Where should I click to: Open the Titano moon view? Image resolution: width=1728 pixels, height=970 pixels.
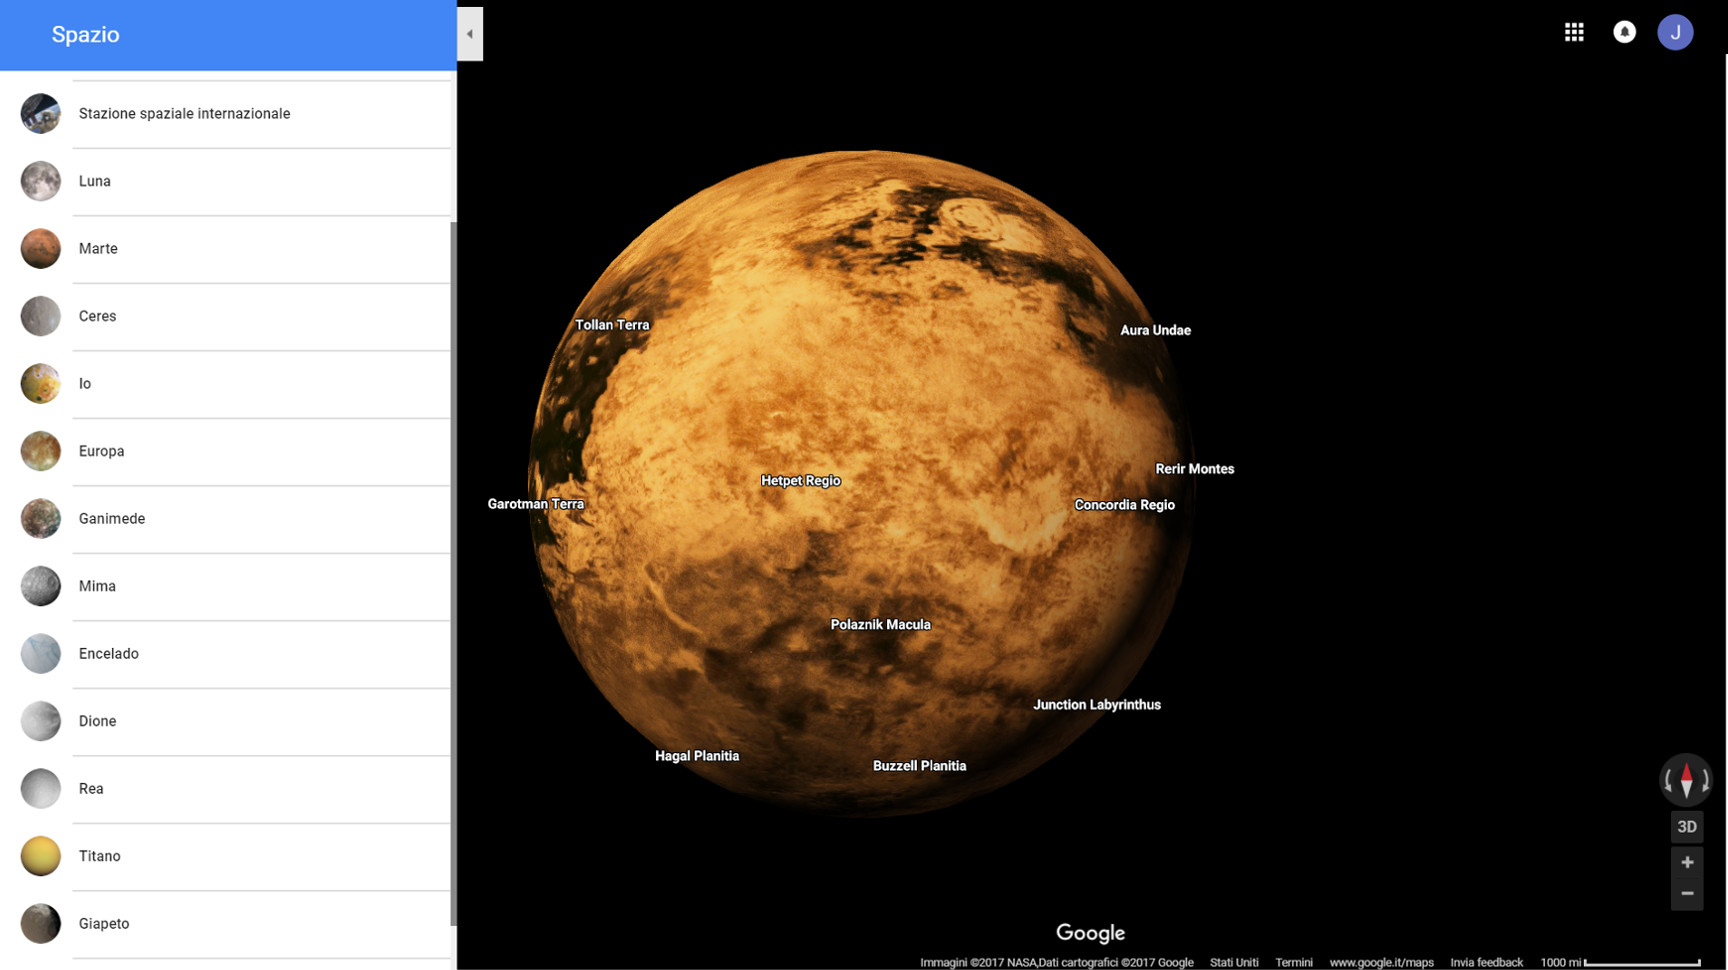tap(100, 856)
